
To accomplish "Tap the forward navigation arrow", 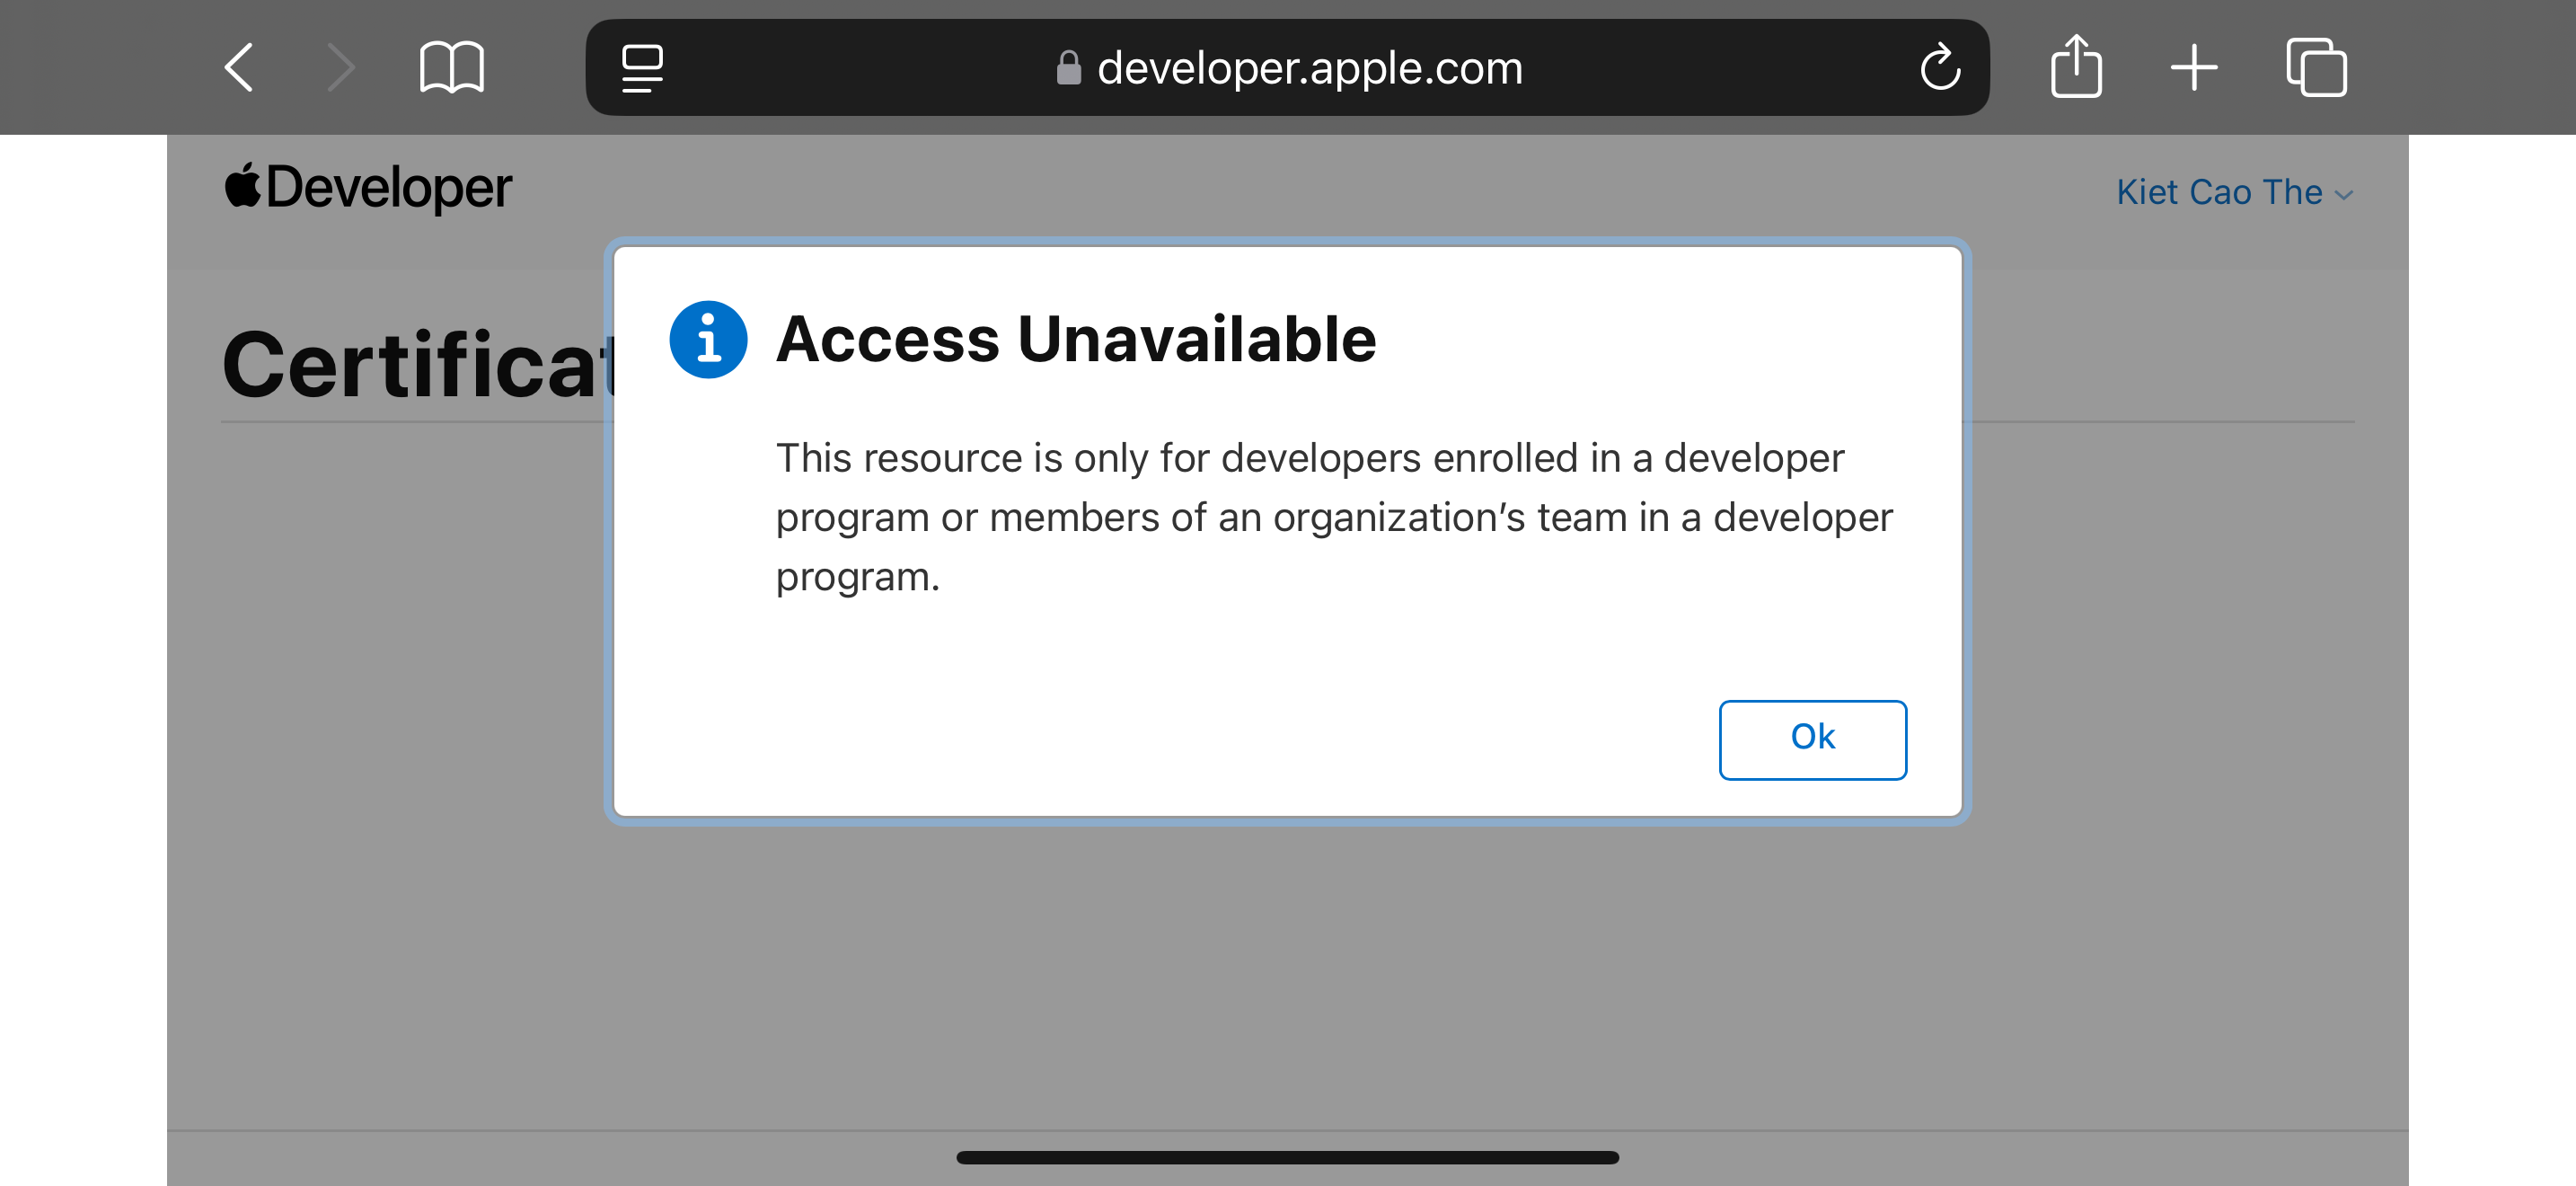I will 341,67.
